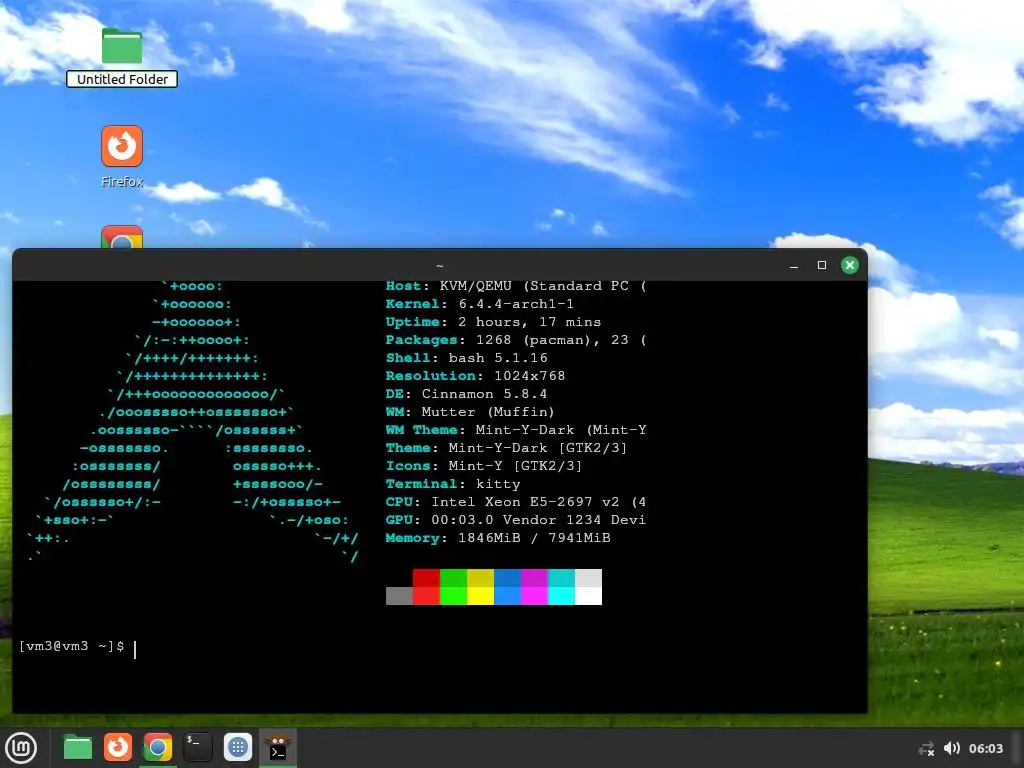Open Firefox from the taskbar
Screen dimensions: 1024x768
[x=118, y=748]
